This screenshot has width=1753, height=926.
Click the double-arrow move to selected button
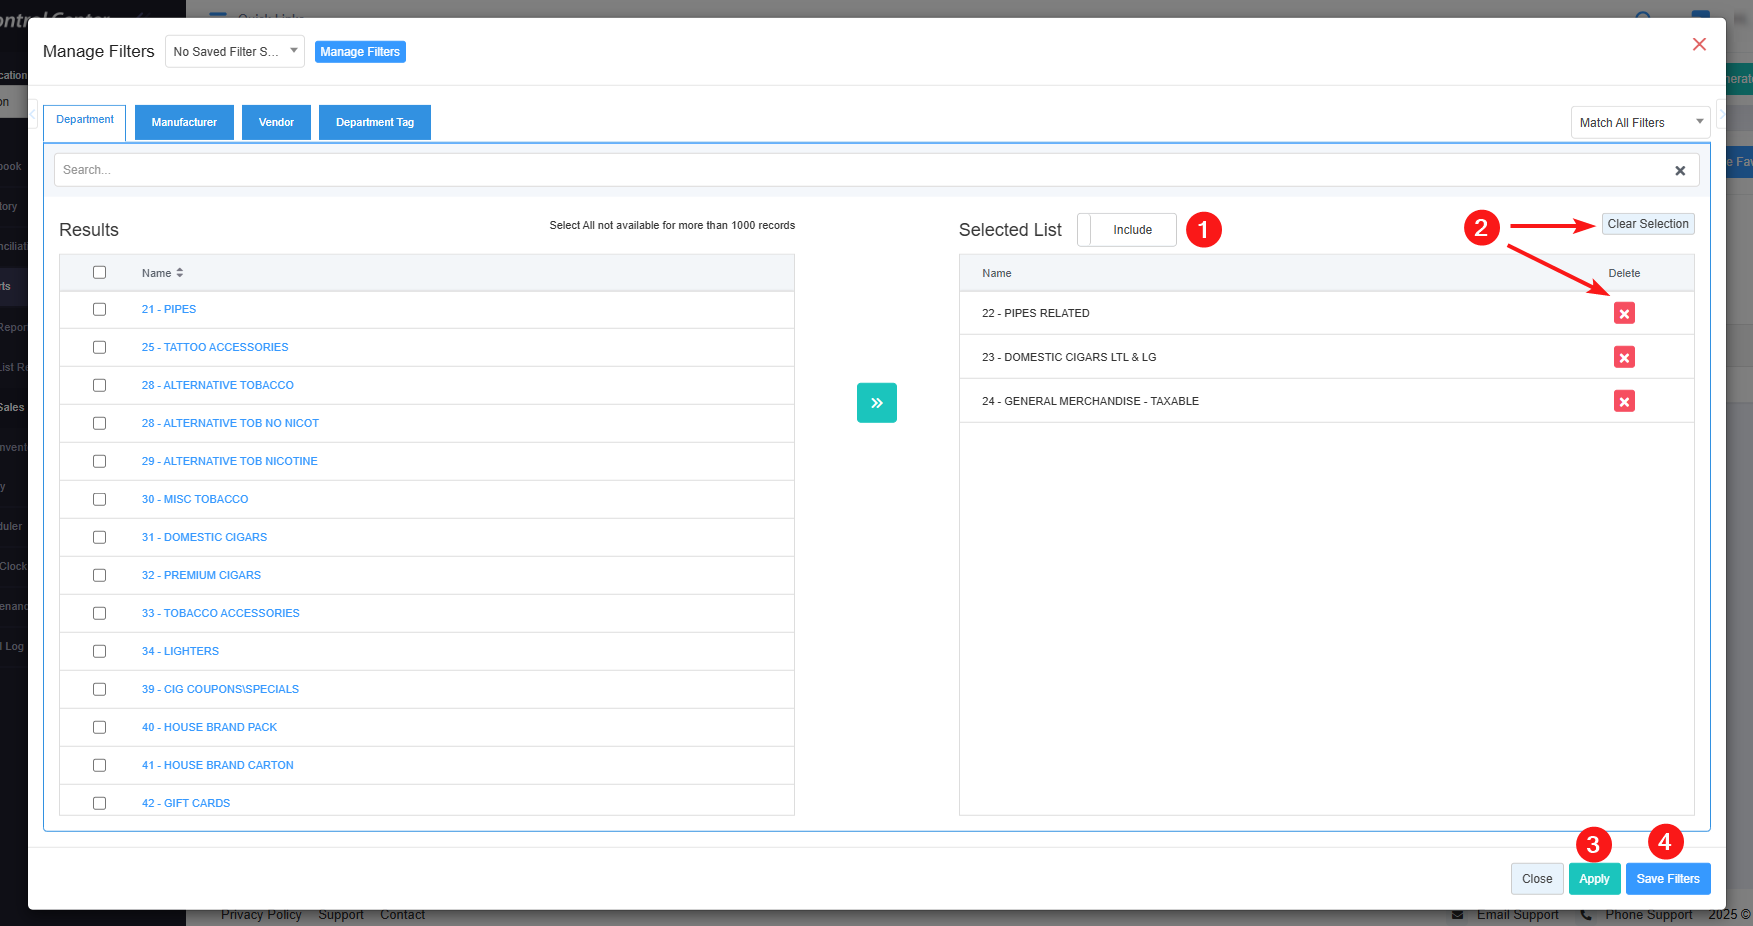[x=876, y=403]
